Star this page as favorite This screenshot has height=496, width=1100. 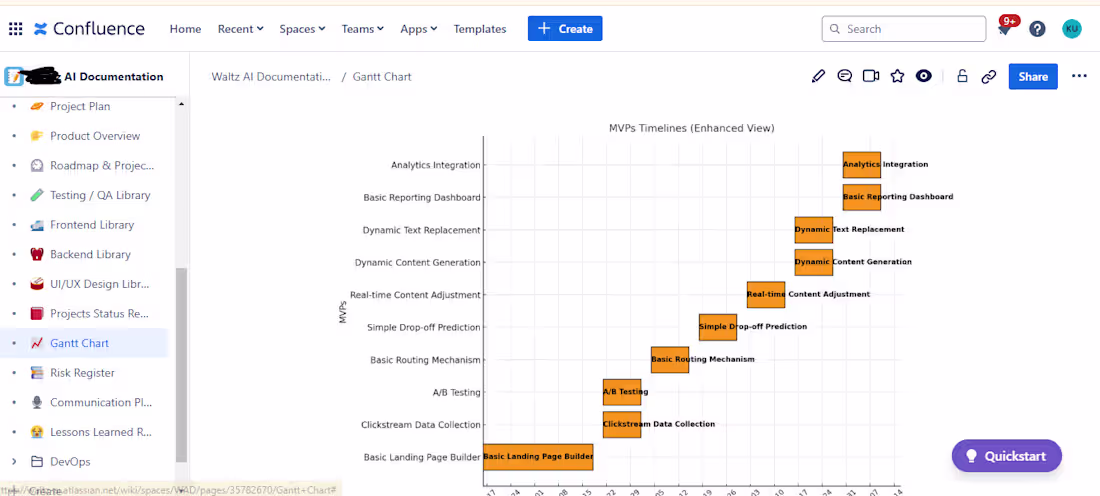pos(897,76)
